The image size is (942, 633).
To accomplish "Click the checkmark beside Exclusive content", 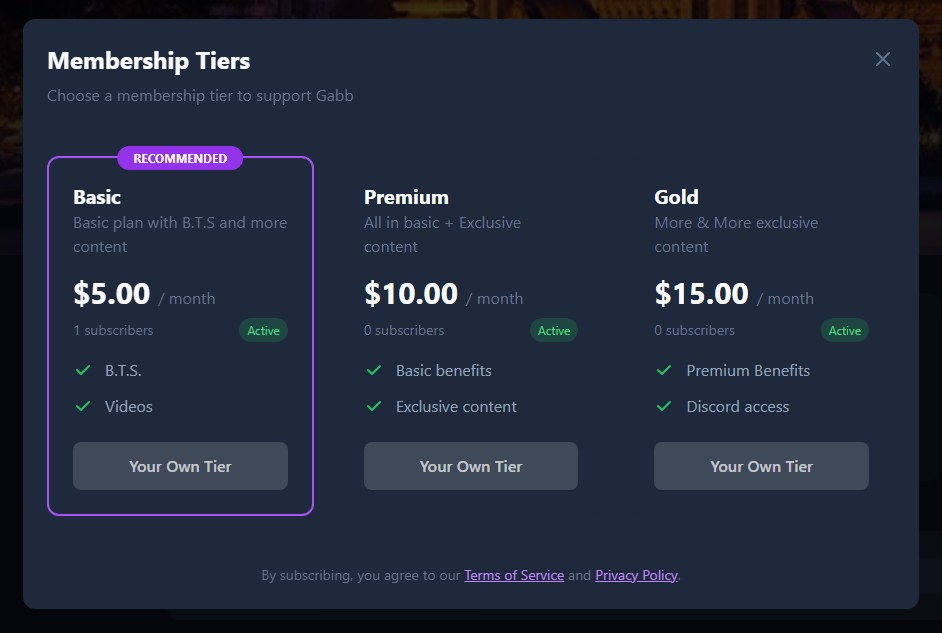I will [374, 406].
